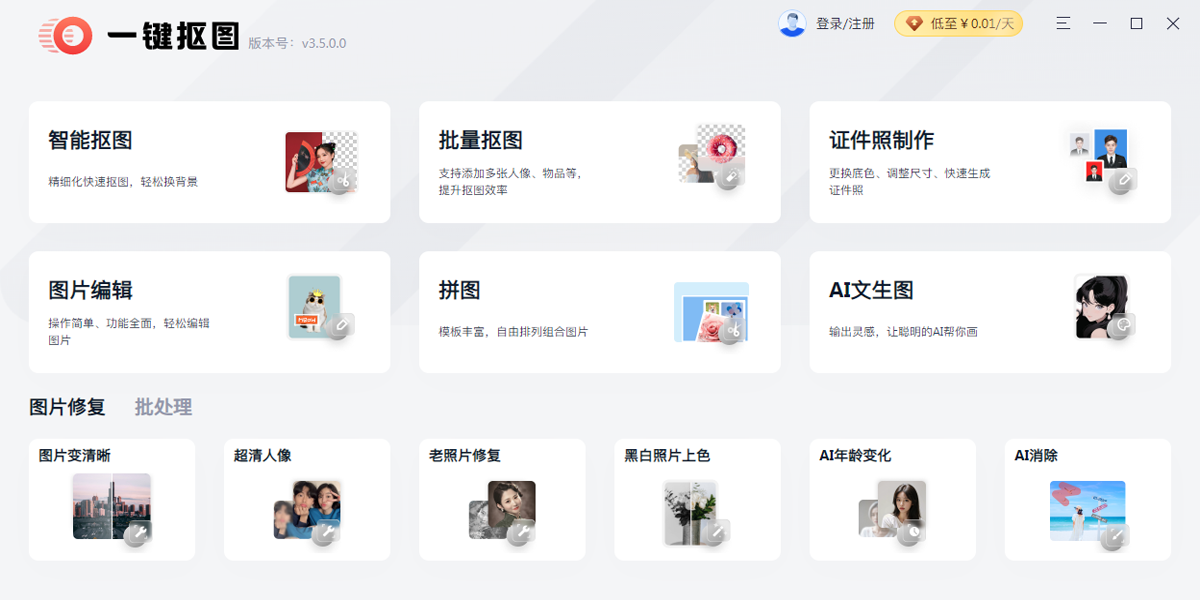The height and width of the screenshot is (600, 1200).
Task: Switch to the 批处理 tab
Action: 163,407
